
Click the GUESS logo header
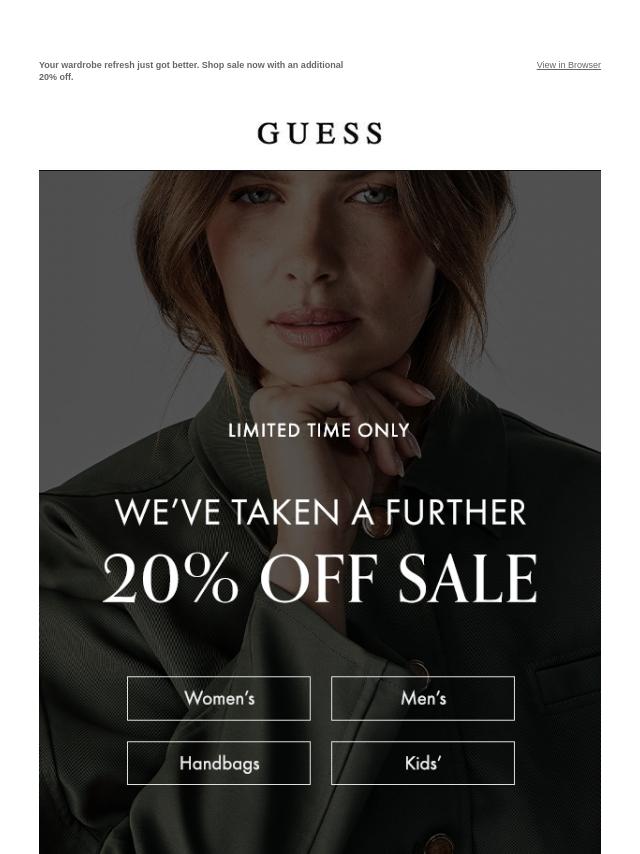click(x=320, y=133)
